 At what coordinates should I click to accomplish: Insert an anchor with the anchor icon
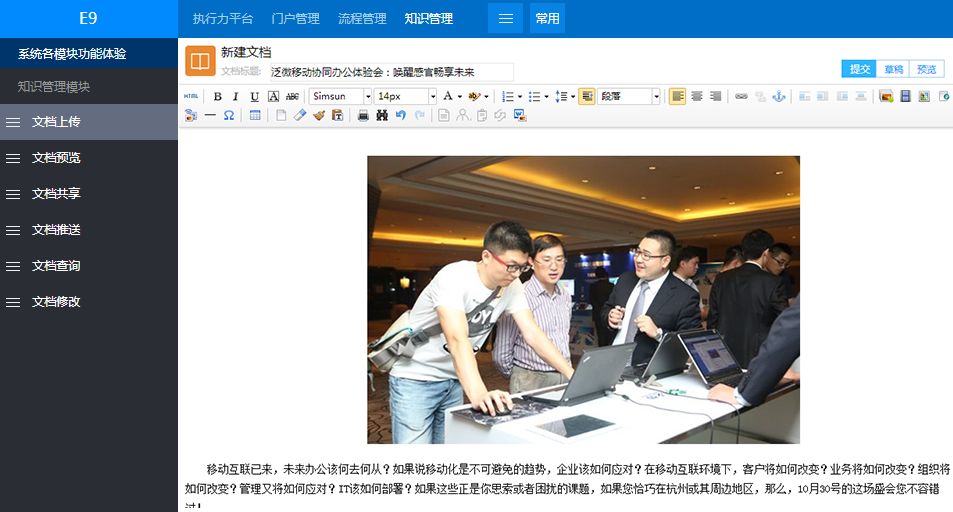(x=781, y=97)
